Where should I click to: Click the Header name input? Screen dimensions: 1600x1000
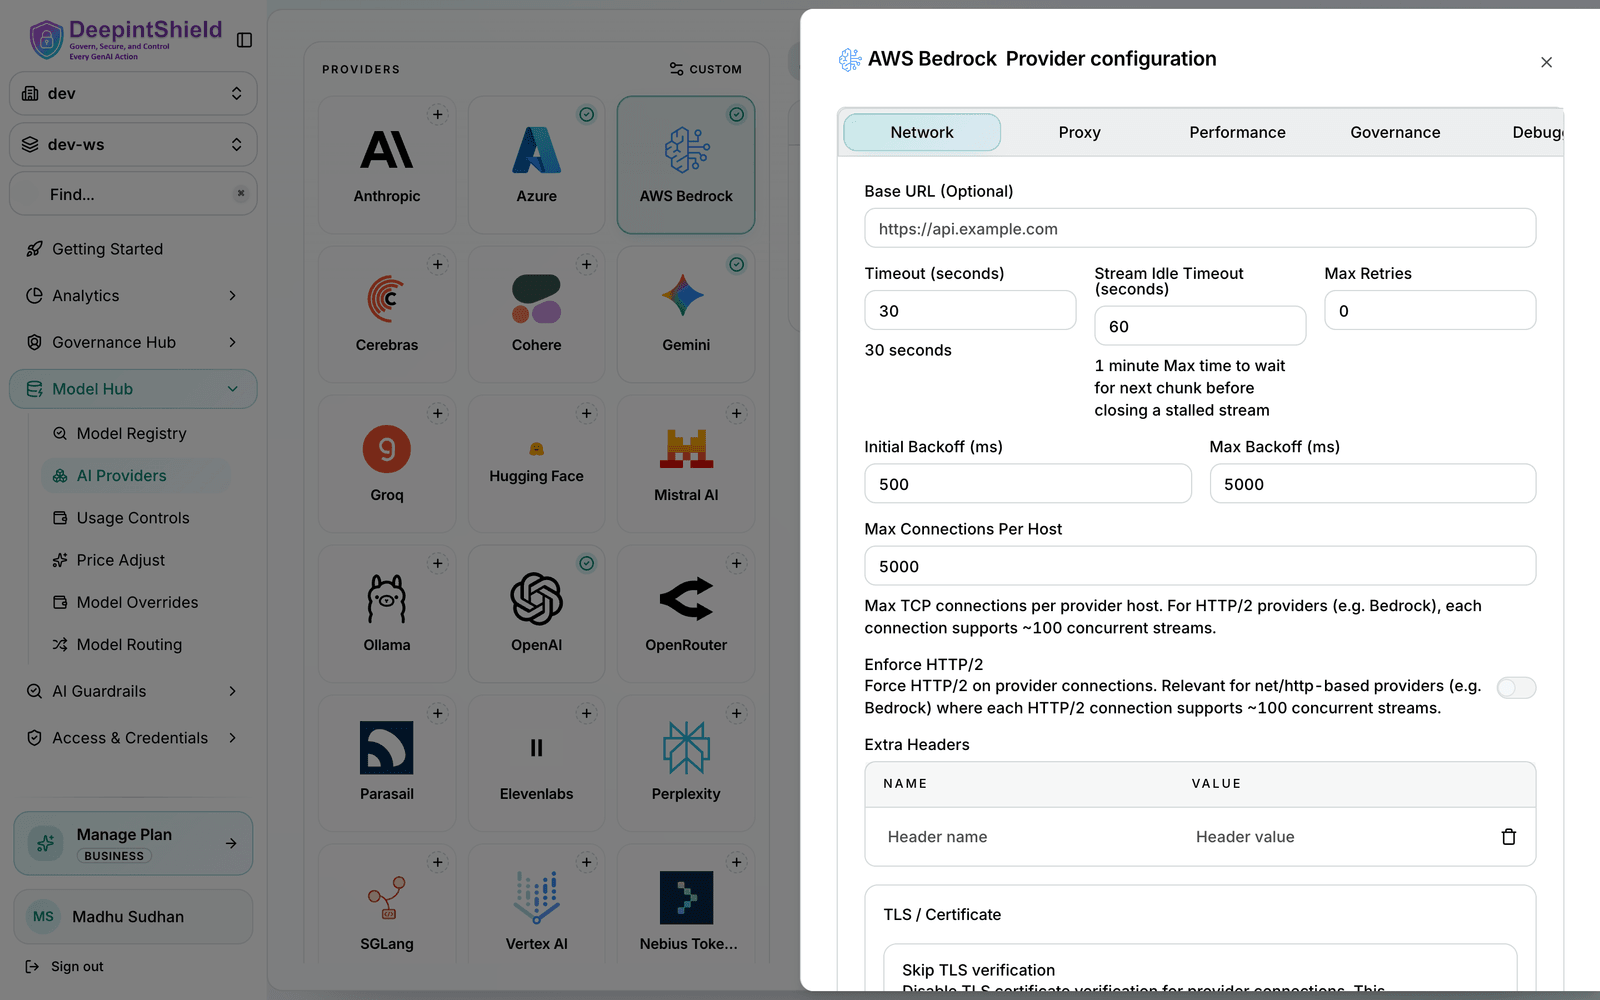[1027, 837]
